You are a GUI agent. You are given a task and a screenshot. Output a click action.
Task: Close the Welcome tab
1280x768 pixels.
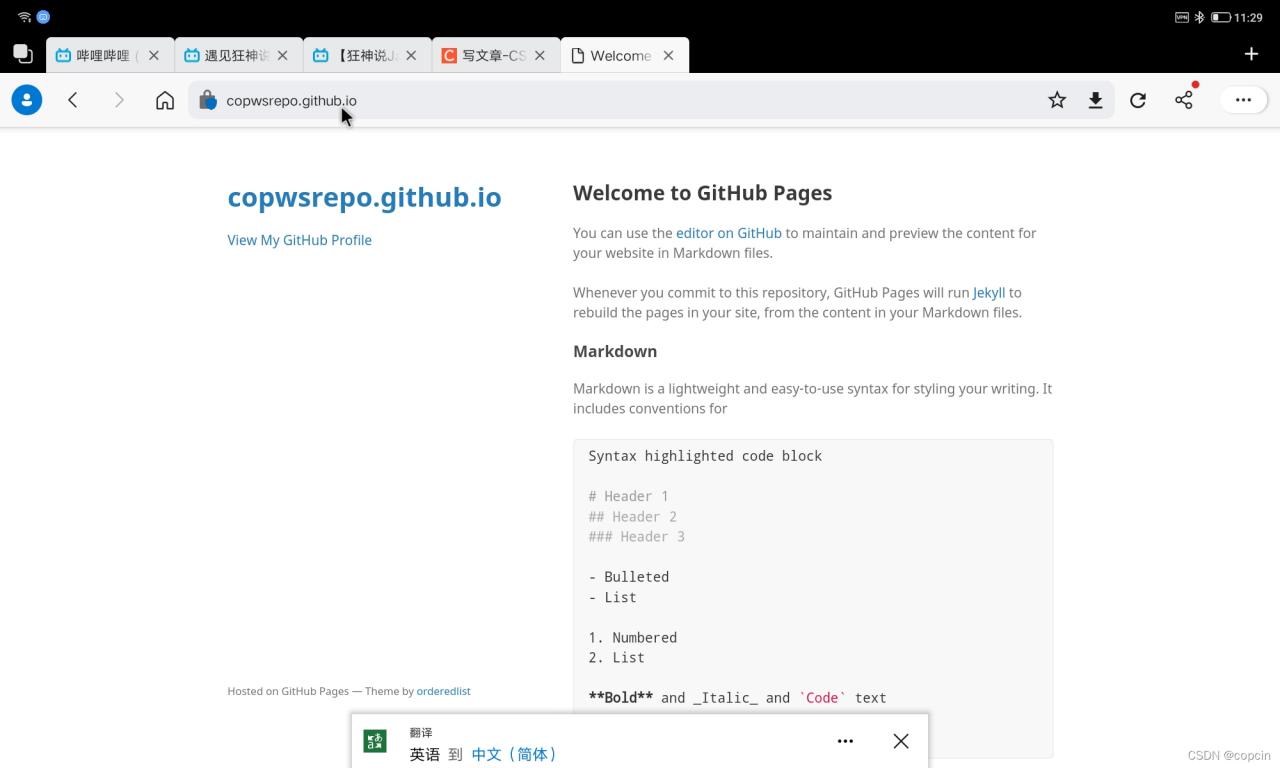[x=669, y=56]
